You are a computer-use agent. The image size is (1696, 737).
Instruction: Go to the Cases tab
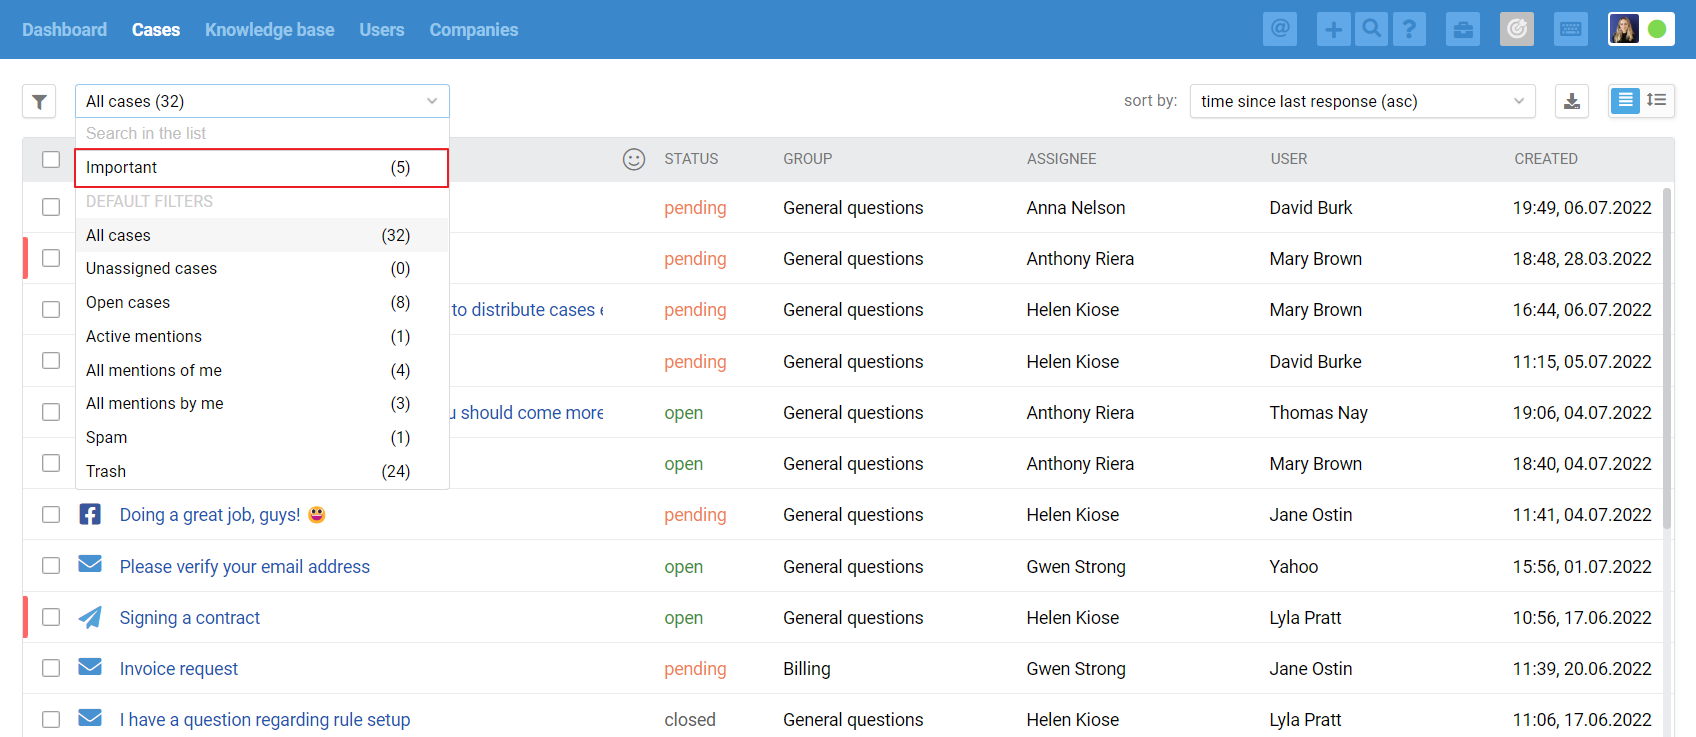(x=156, y=30)
